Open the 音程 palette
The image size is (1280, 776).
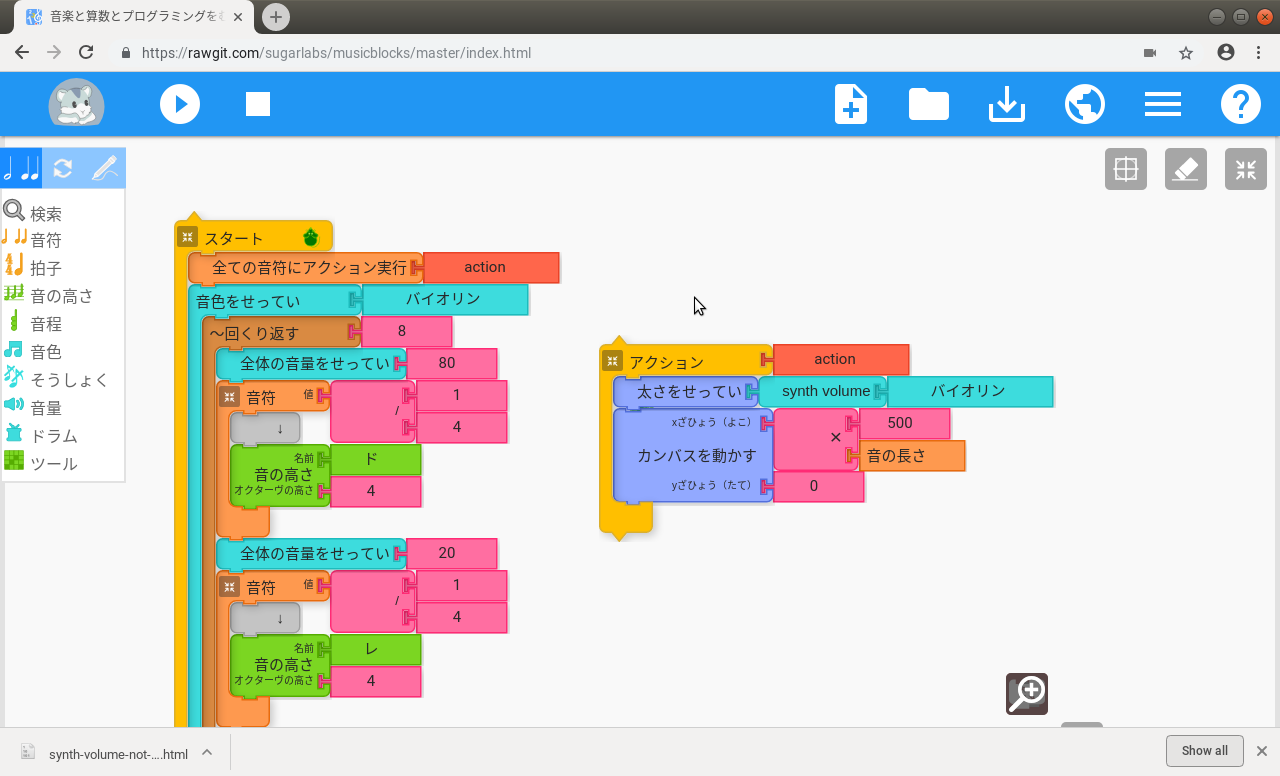coord(33,324)
